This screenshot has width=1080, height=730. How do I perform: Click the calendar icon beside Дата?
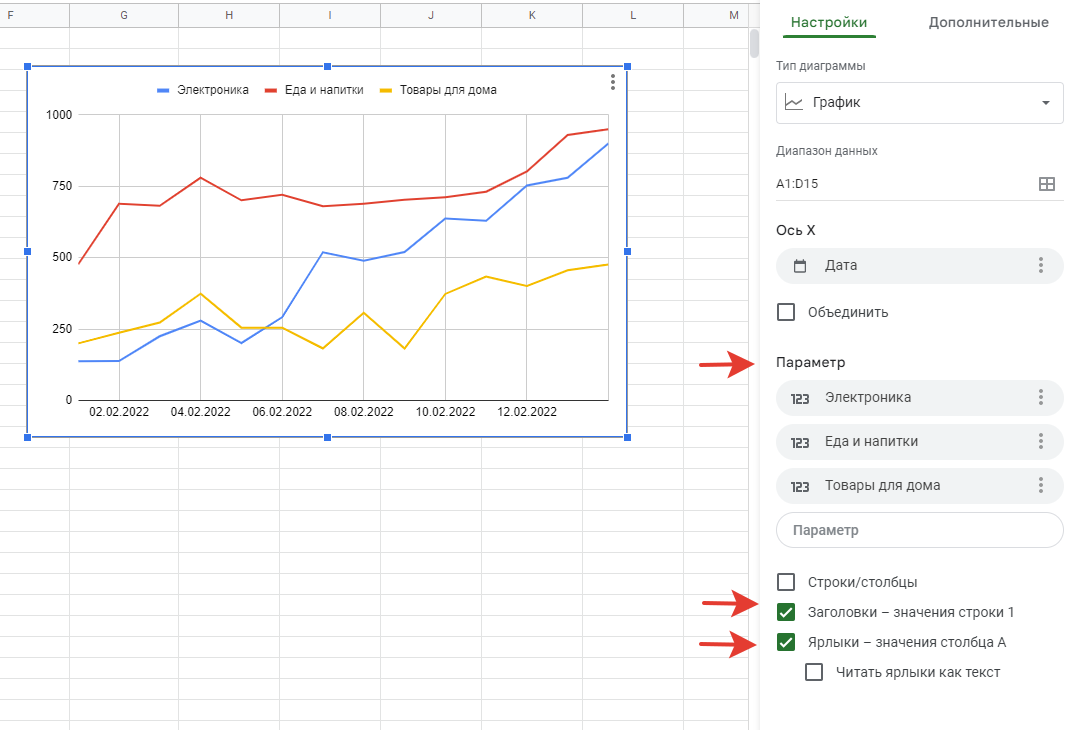(x=800, y=266)
